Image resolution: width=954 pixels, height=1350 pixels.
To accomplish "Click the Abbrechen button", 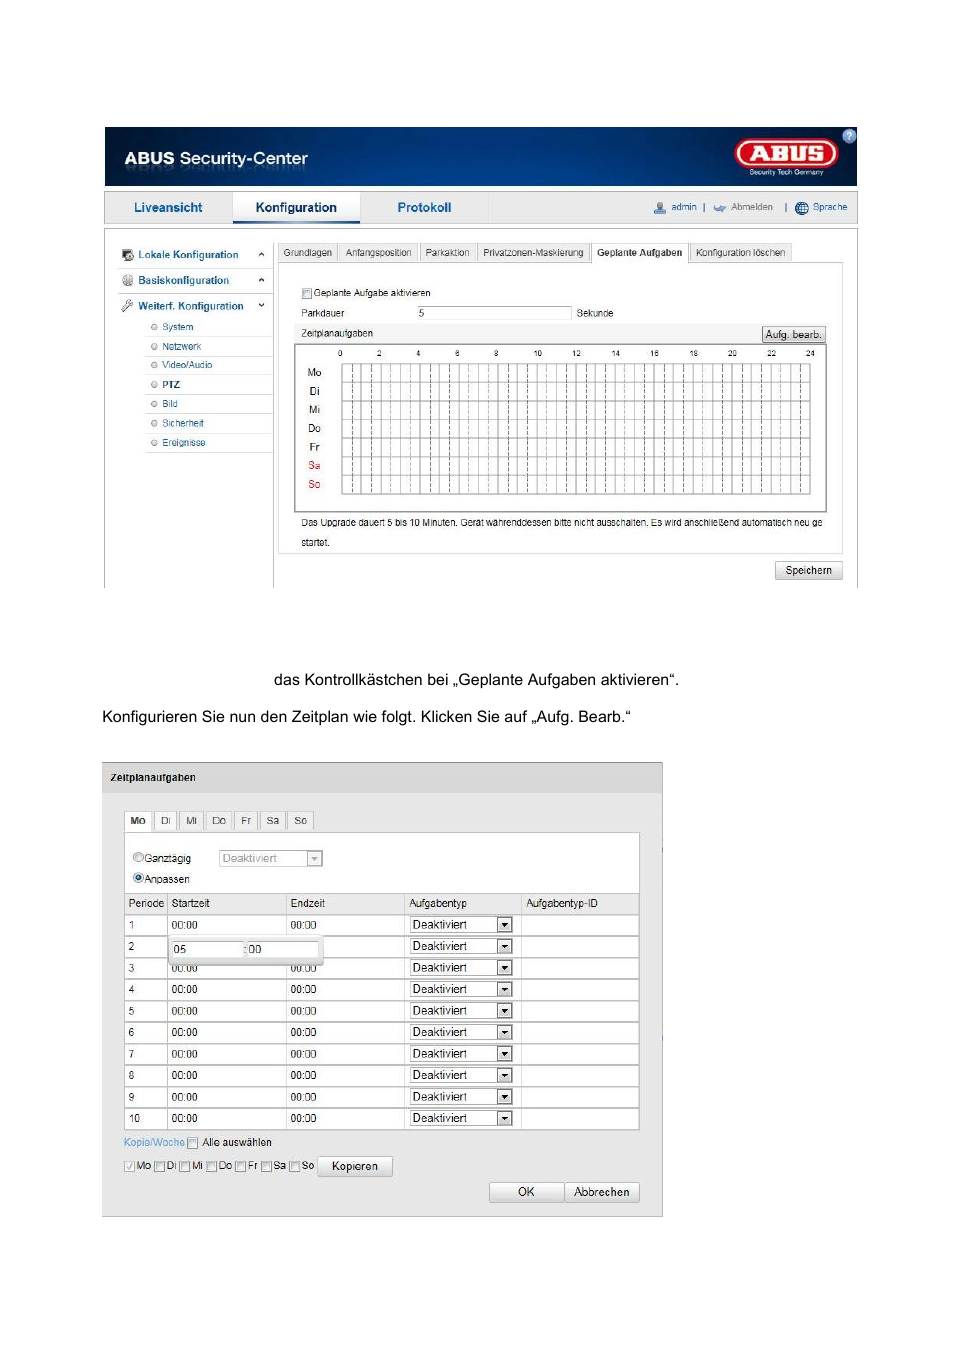I will tap(602, 1192).
